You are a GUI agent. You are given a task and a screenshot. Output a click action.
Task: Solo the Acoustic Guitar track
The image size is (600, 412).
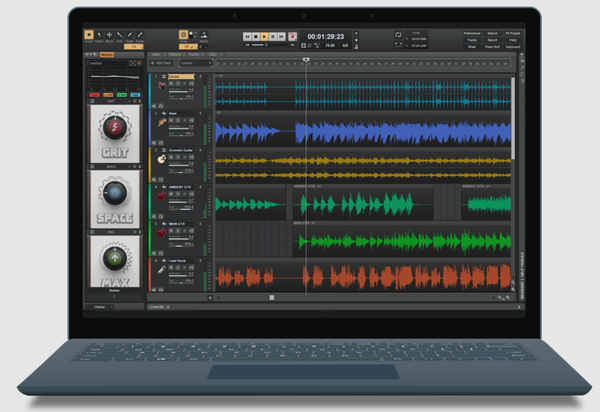coord(178,157)
